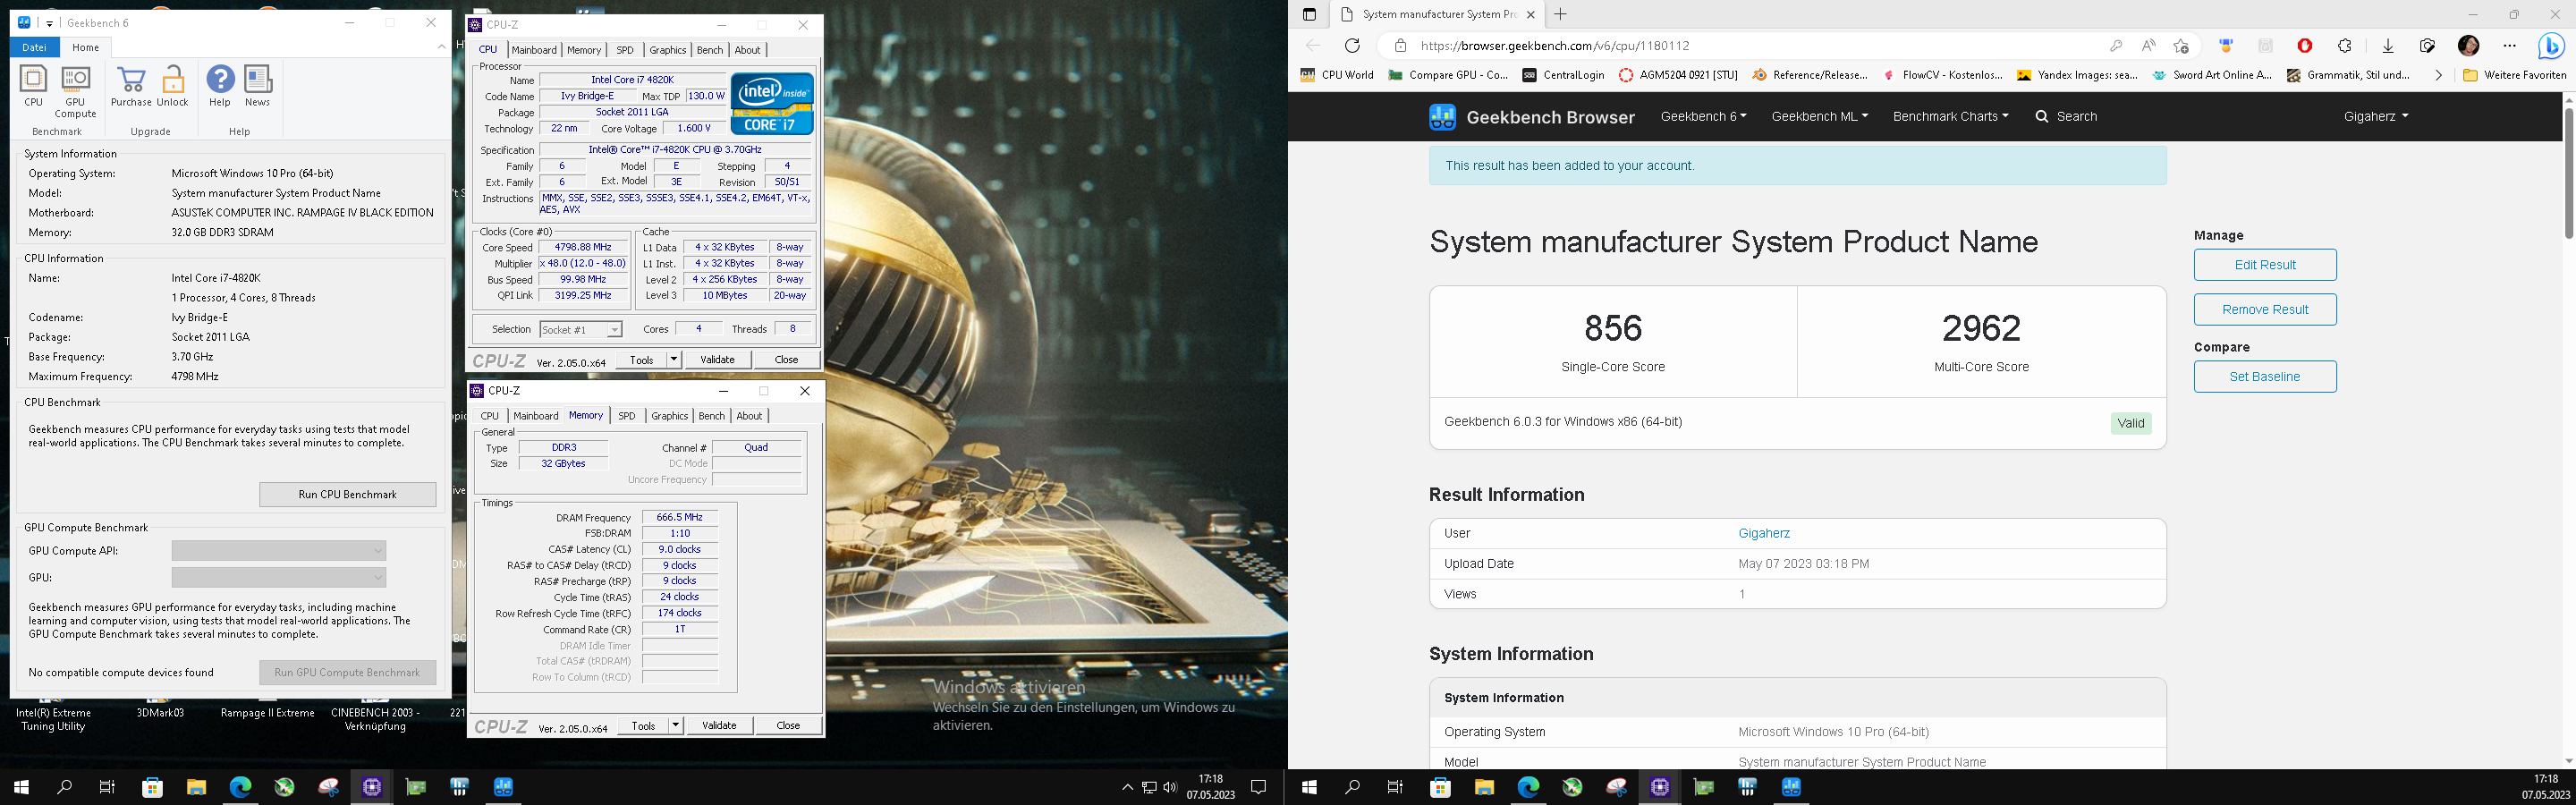Image resolution: width=2576 pixels, height=805 pixels.
Task: Expand the Tools dropdown arrow in CPU-Z Processor window
Action: tap(674, 359)
